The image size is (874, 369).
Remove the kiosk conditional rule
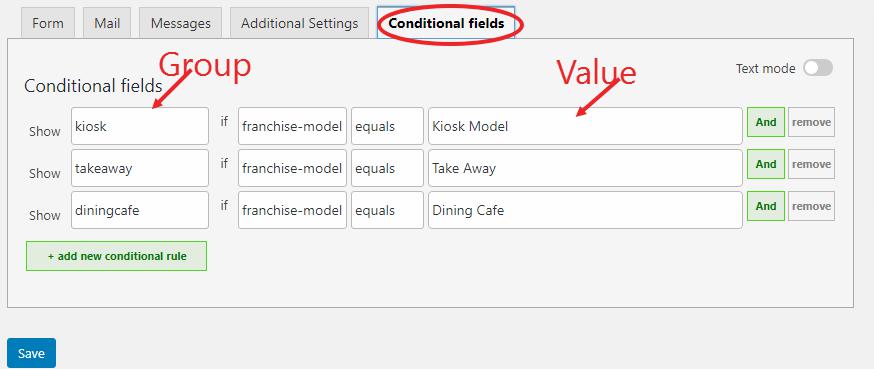click(x=812, y=122)
